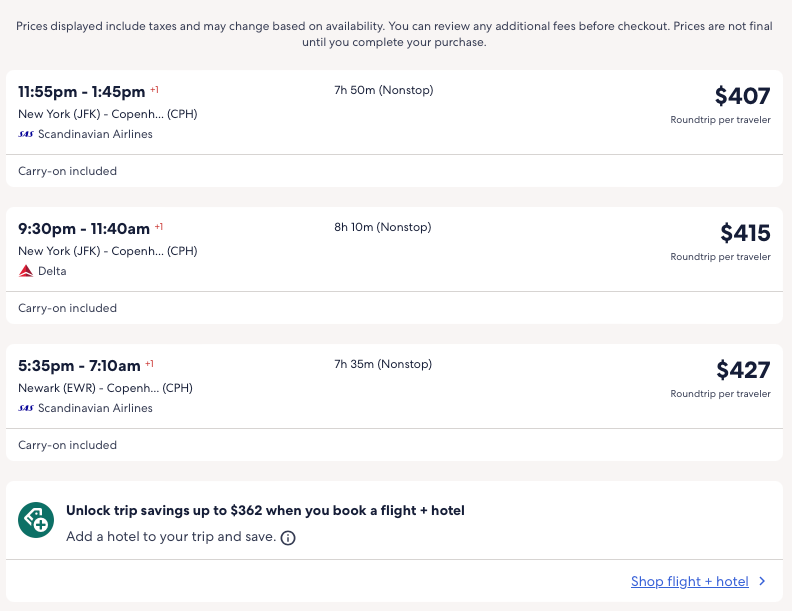792x611 pixels.
Task: Open the 5:35pm - 7:10am flight details
Action: pos(80,366)
